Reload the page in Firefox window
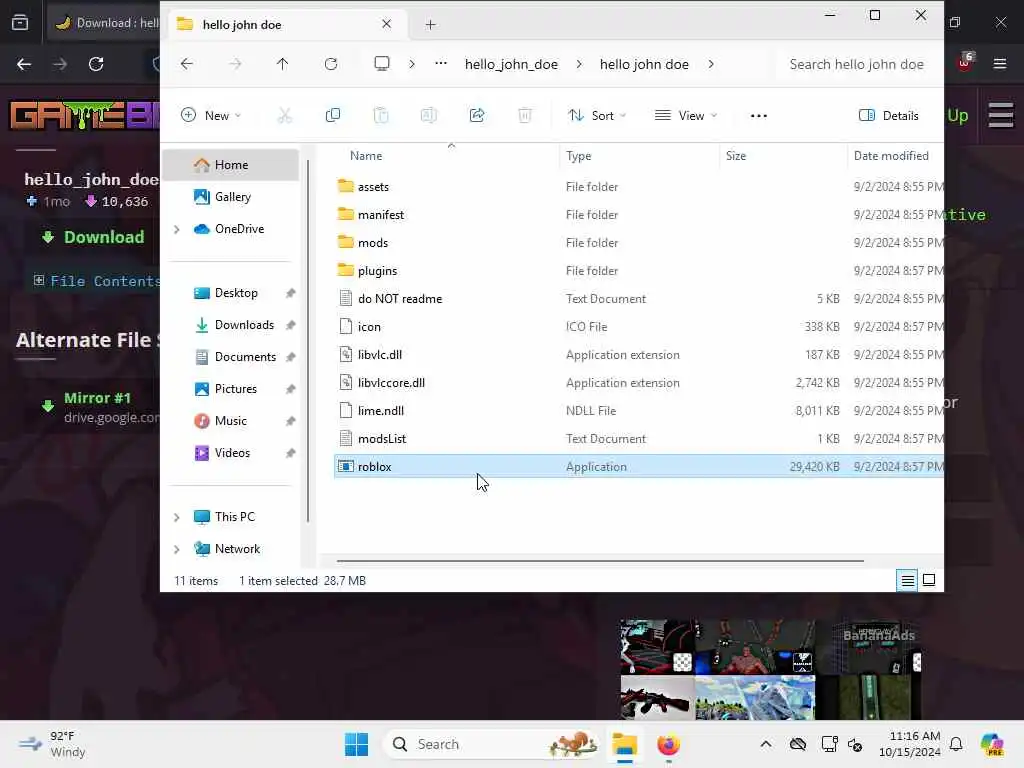Screen dimensions: 1024x768 [x=96, y=64]
